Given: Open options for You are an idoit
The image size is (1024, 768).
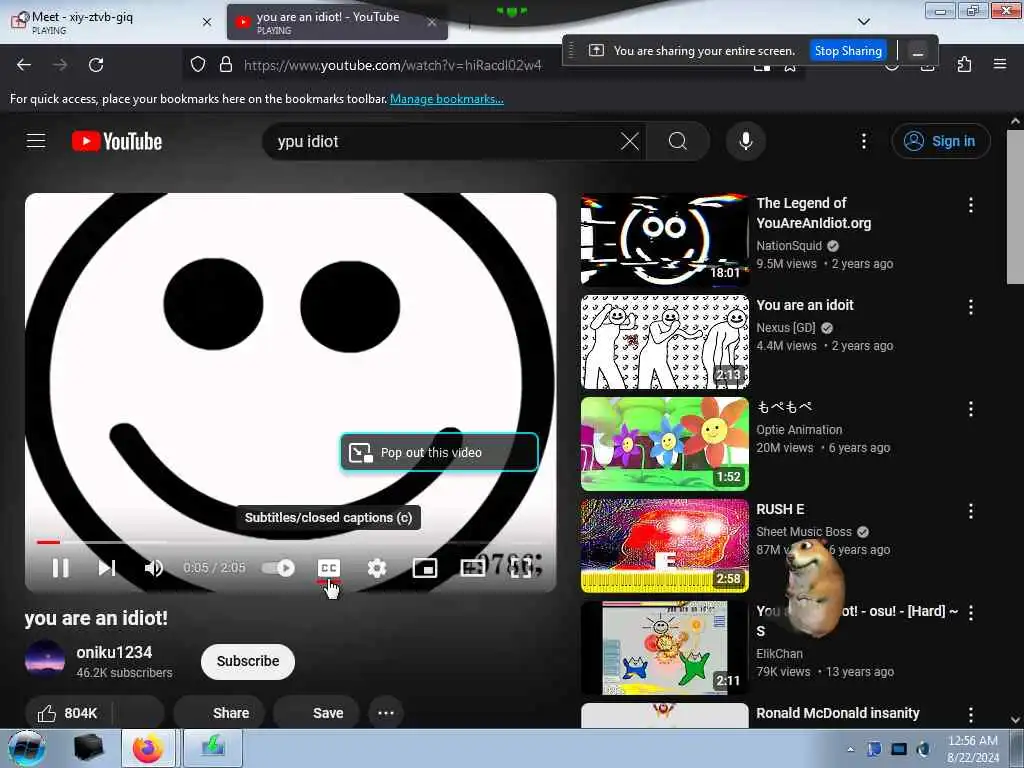Looking at the screenshot, I should (971, 307).
